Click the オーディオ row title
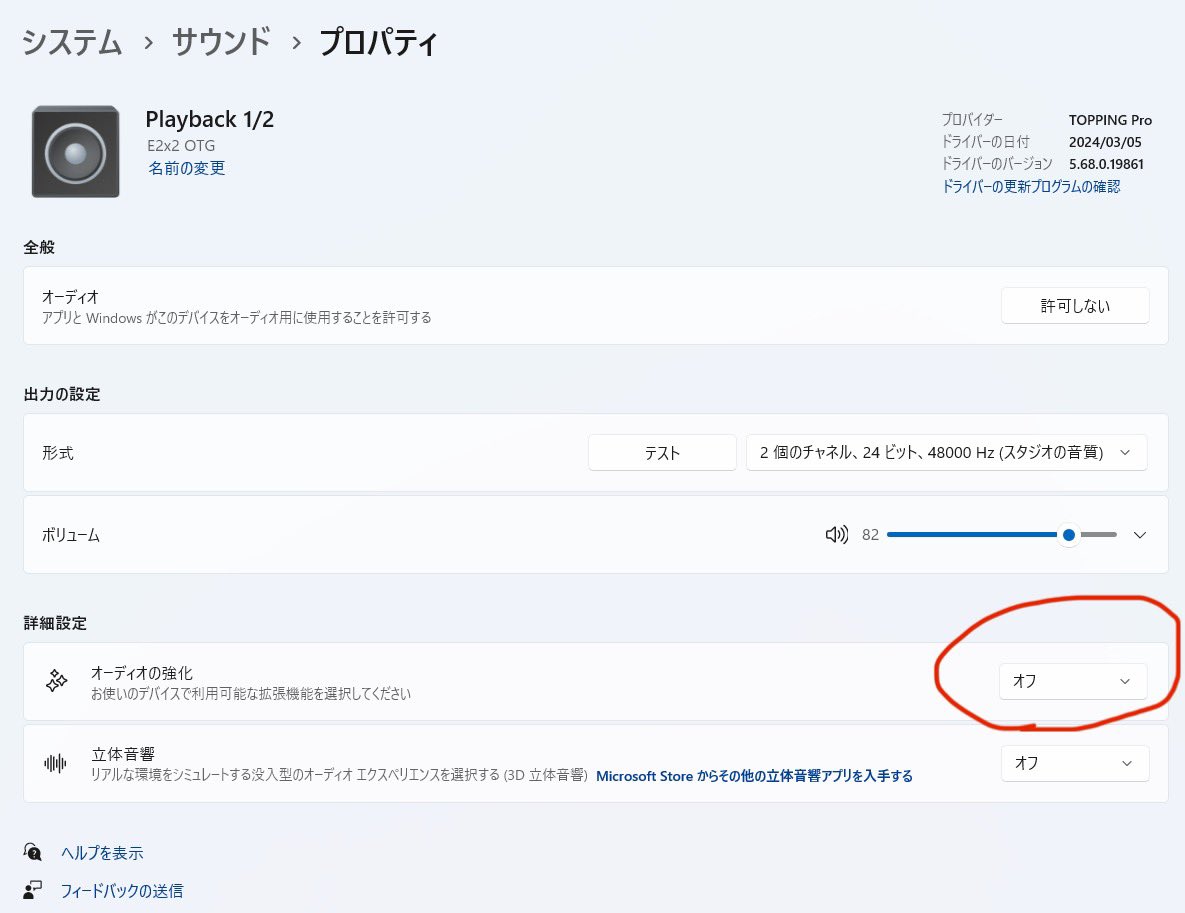The image size is (1185, 913). point(70,297)
